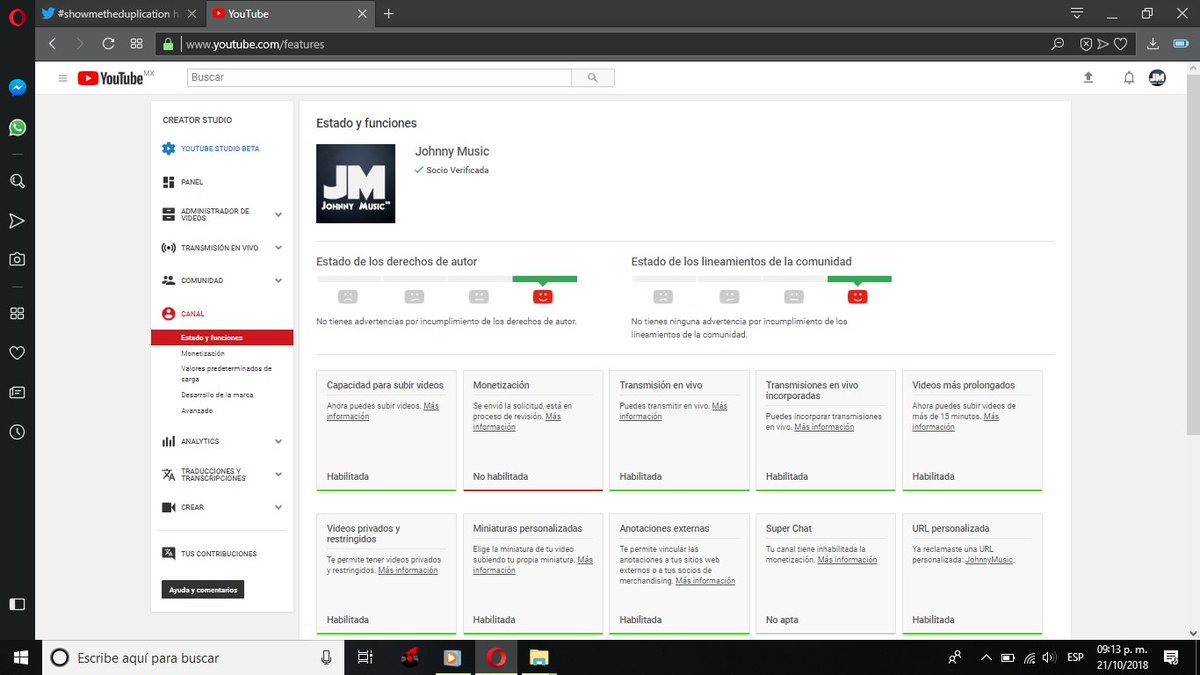1200x675 pixels.
Task: Open Monetización in the Canal menu
Action: tap(203, 354)
